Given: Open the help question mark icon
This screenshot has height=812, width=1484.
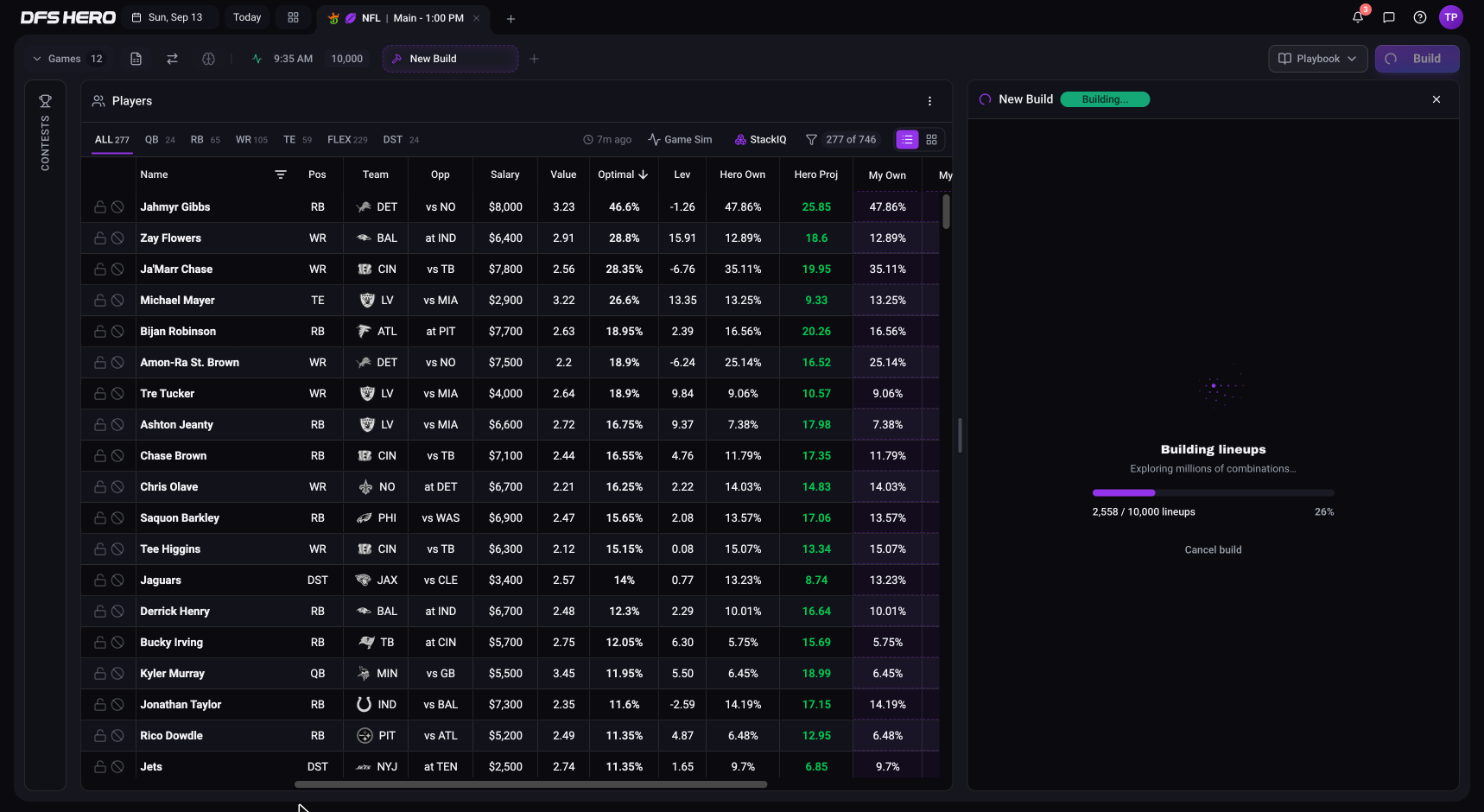Looking at the screenshot, I should (1420, 17).
